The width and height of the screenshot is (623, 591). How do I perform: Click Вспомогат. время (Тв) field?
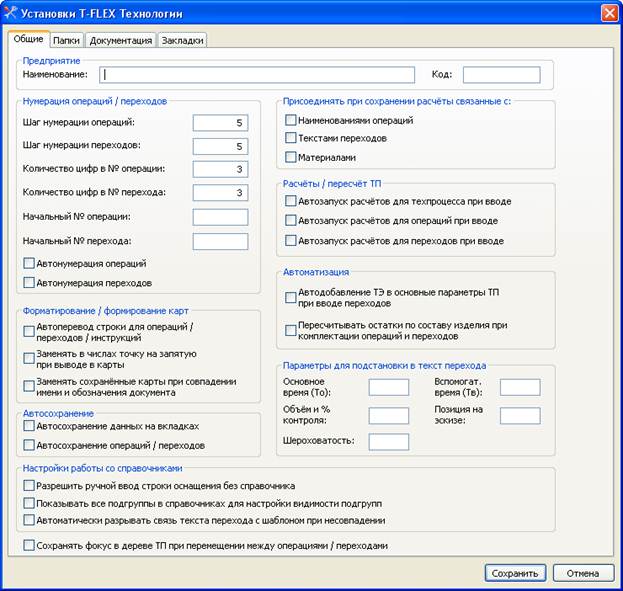coord(520,387)
